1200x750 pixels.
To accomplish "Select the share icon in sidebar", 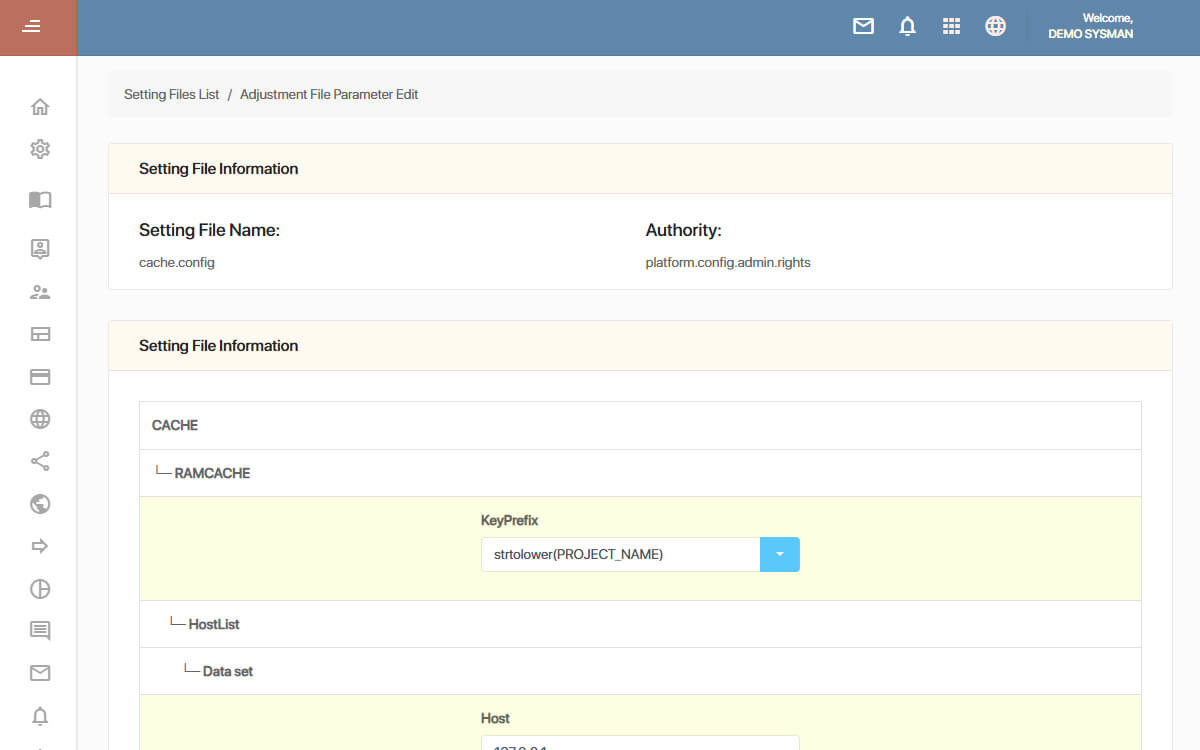I will 40,461.
